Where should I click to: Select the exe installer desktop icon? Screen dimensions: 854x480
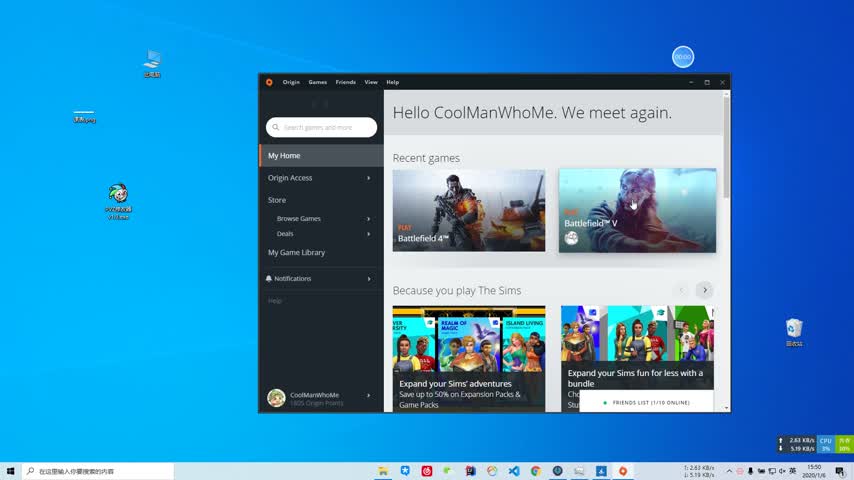118,202
